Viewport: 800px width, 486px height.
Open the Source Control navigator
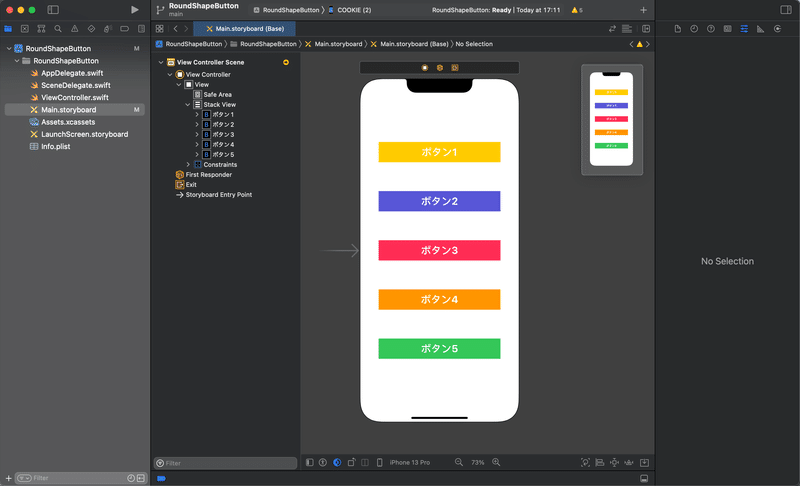(24, 29)
